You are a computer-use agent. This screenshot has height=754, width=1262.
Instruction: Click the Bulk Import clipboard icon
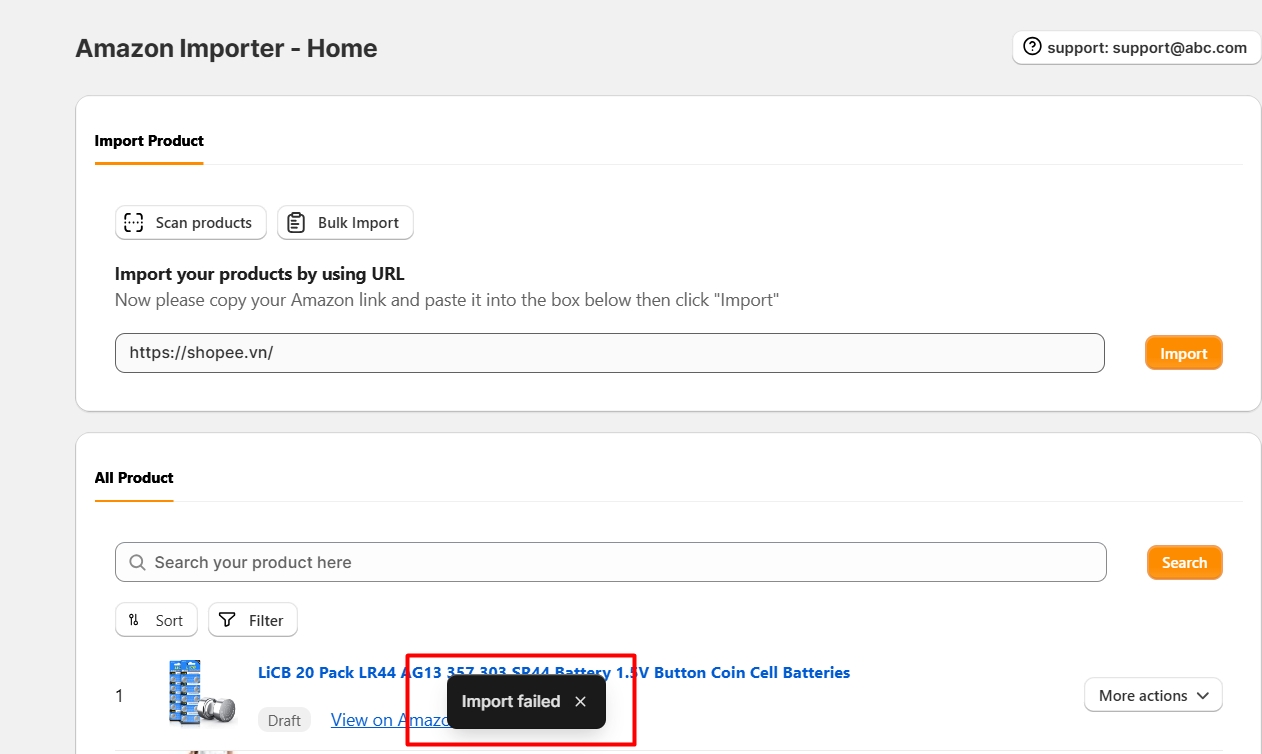point(296,223)
